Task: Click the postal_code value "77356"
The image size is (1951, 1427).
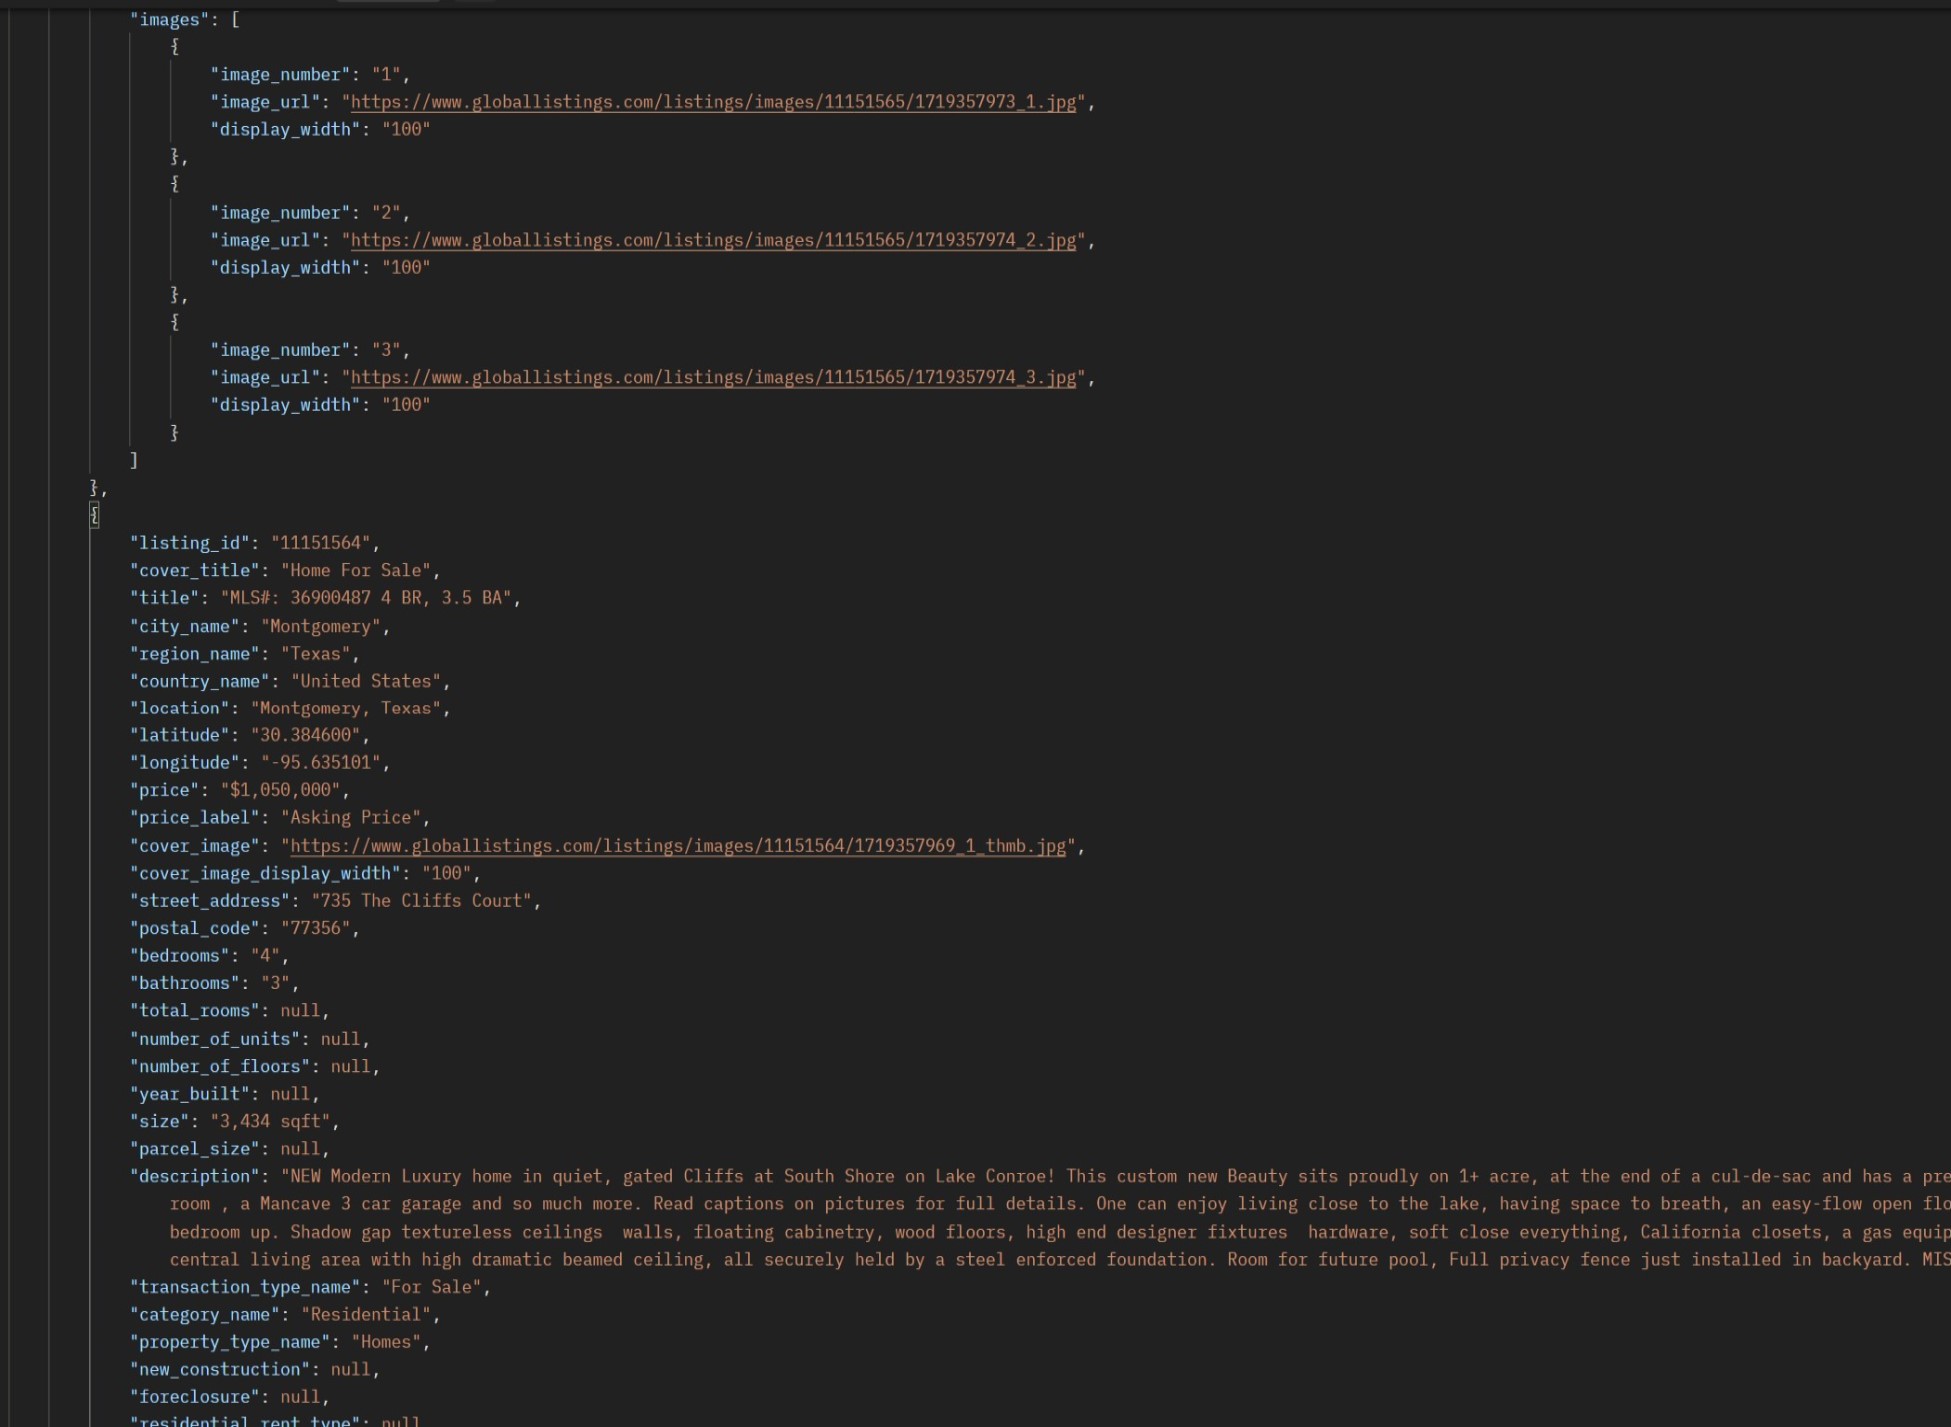Action: 315,928
